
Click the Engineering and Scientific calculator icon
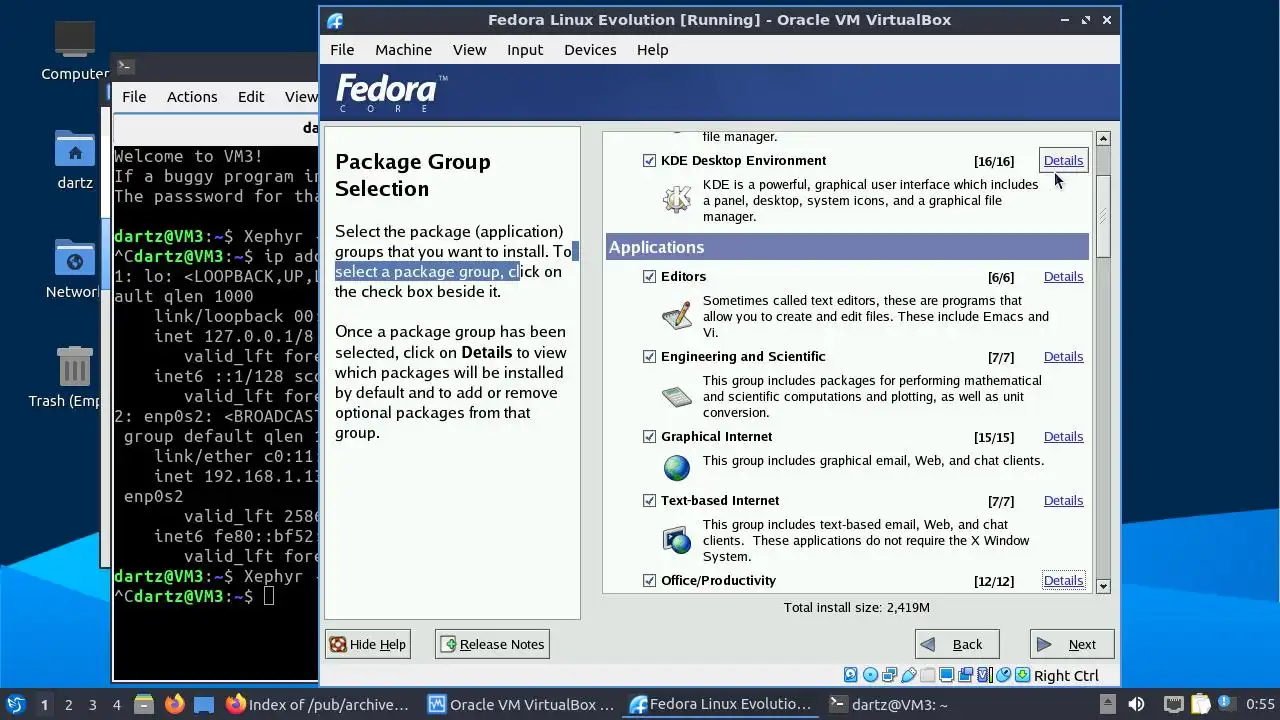[677, 396]
